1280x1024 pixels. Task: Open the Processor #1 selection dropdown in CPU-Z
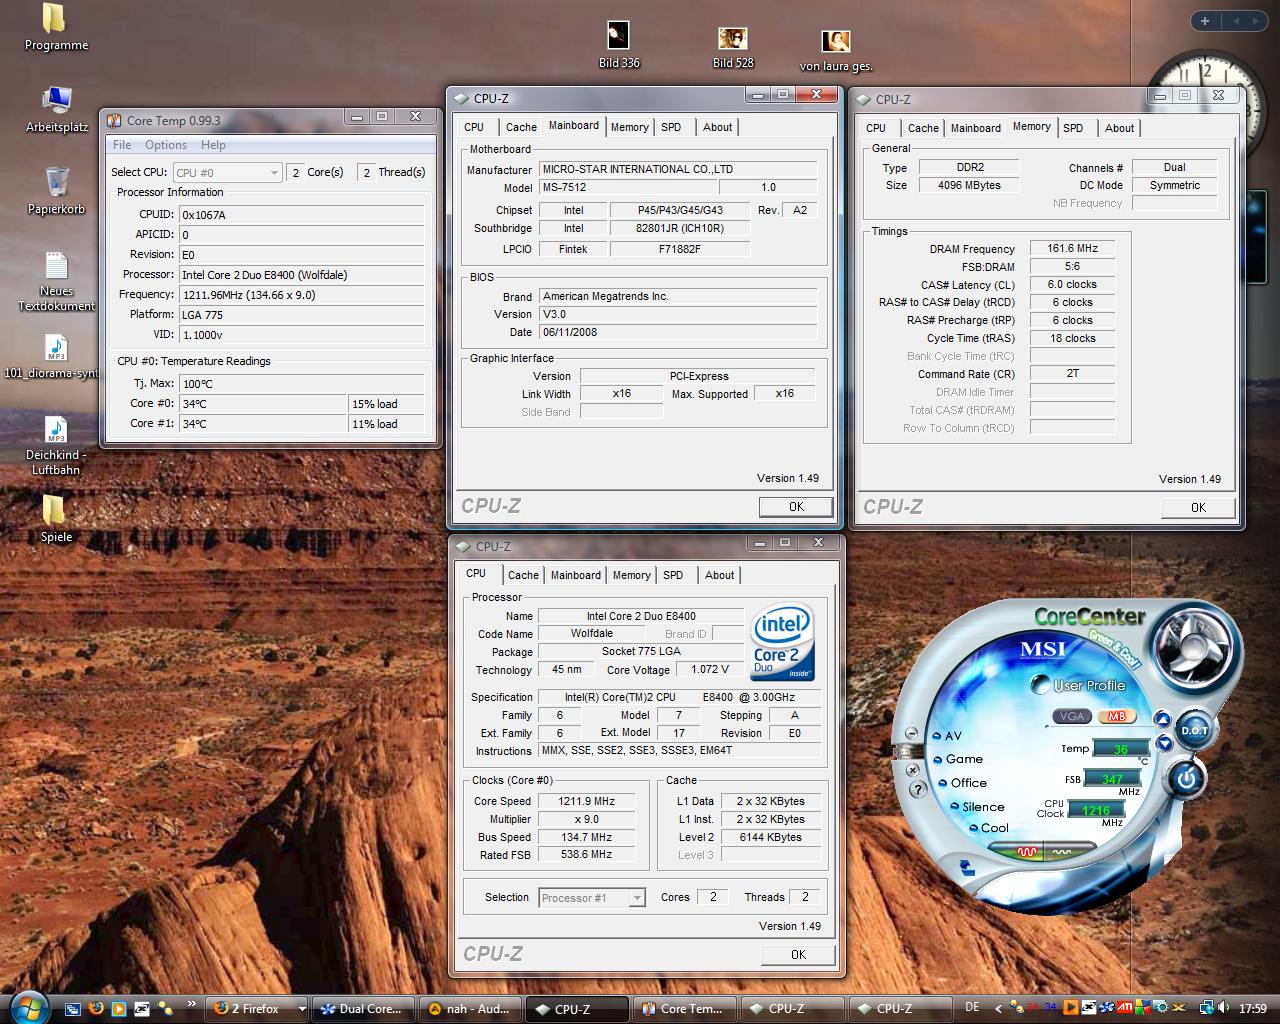pos(592,898)
